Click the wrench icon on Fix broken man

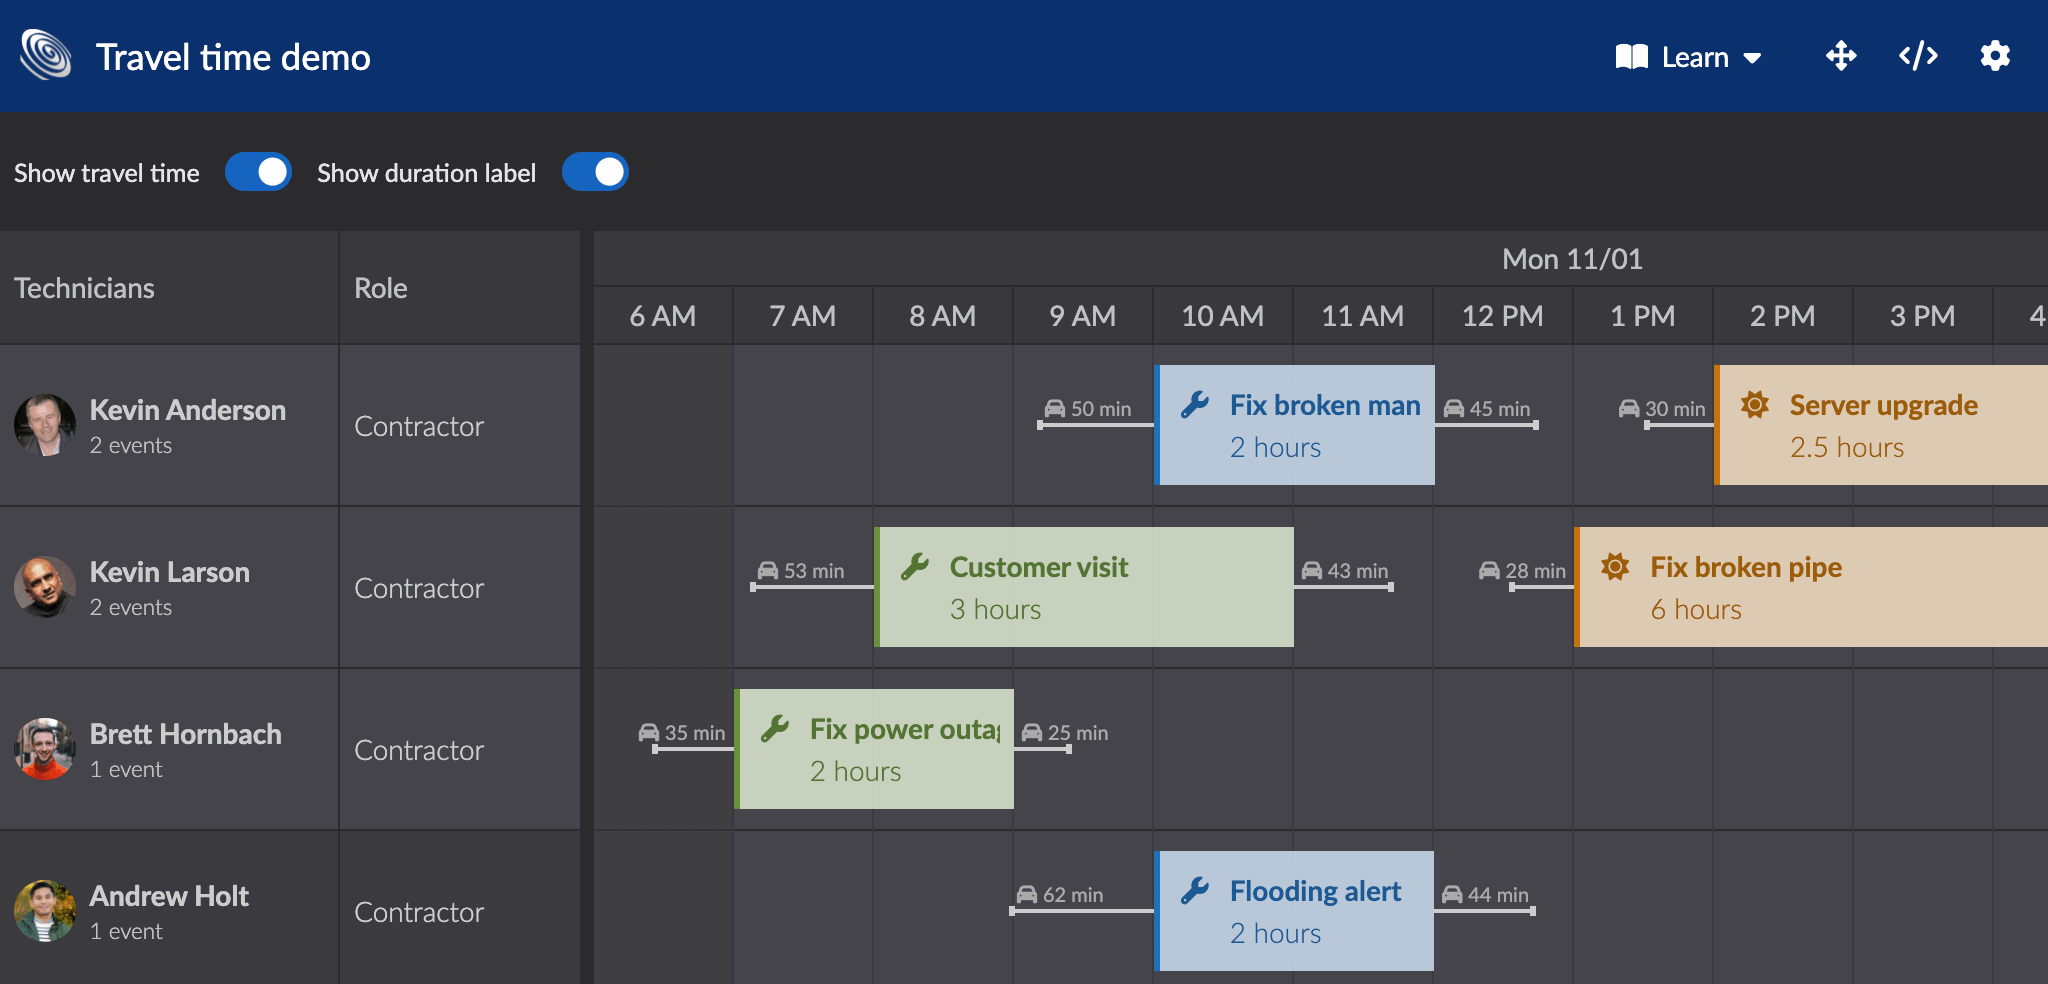[x=1196, y=405]
